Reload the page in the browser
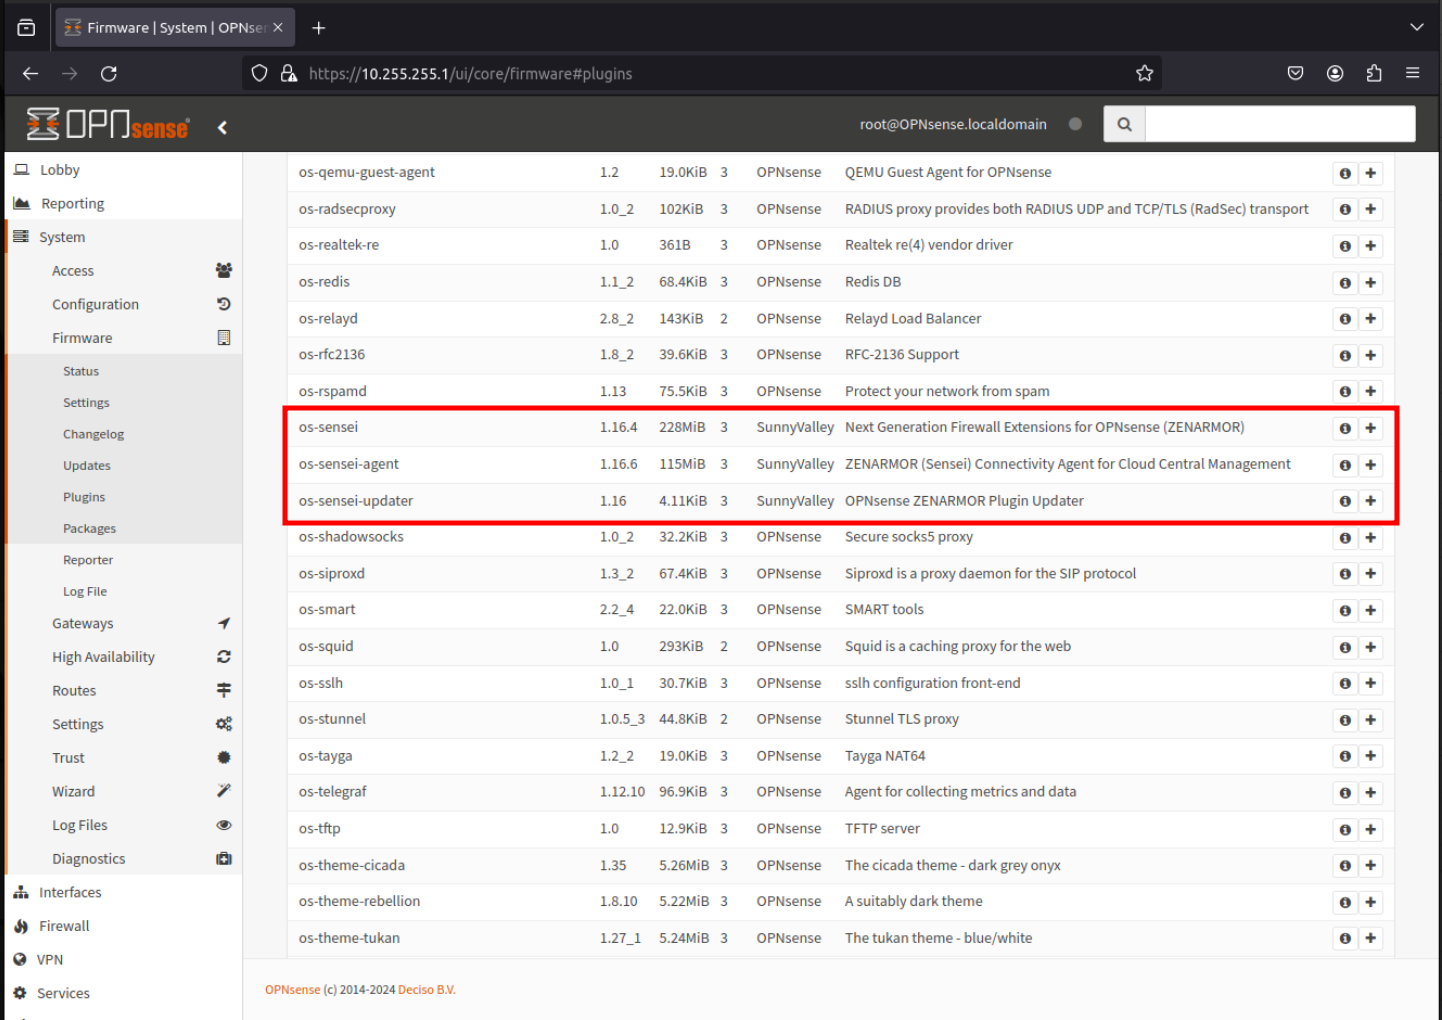The height and width of the screenshot is (1020, 1442). [x=109, y=73]
